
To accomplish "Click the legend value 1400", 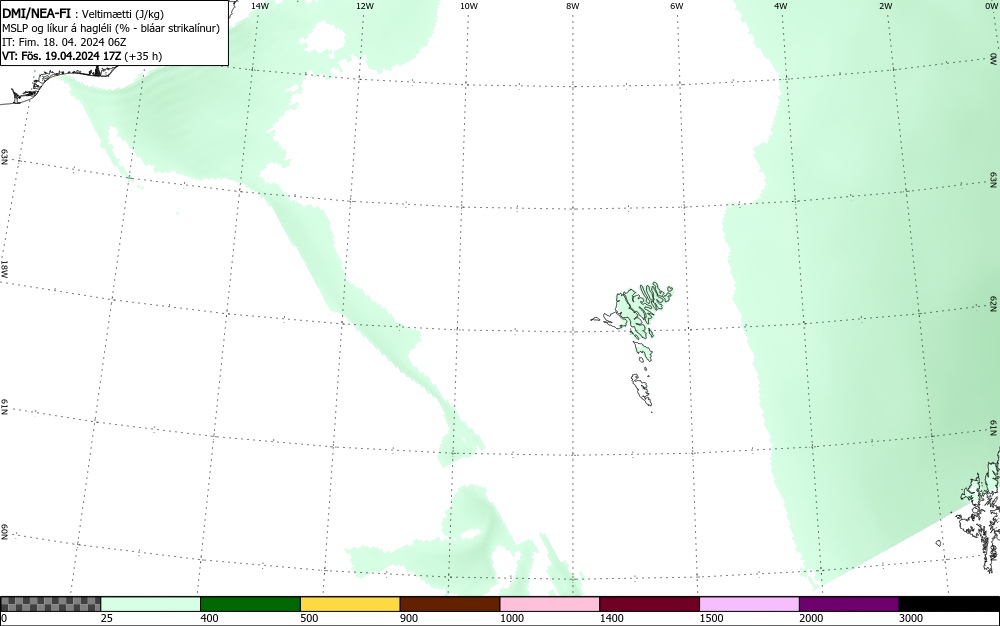I will [x=612, y=618].
